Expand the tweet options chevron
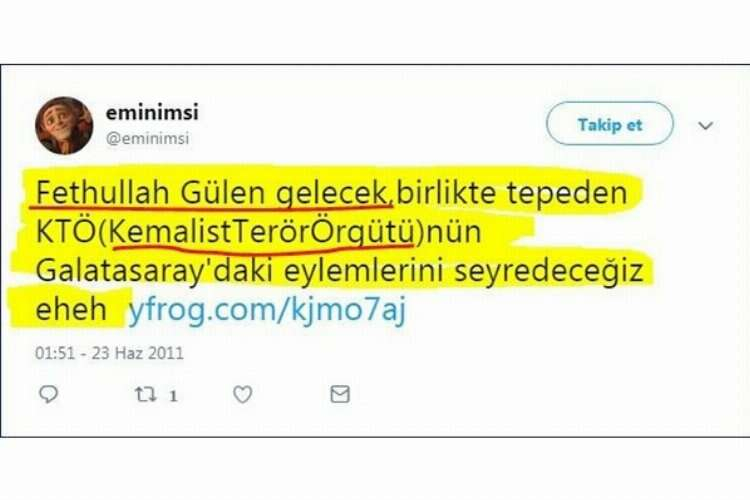Viewport: 750px width, 500px height. [x=706, y=125]
